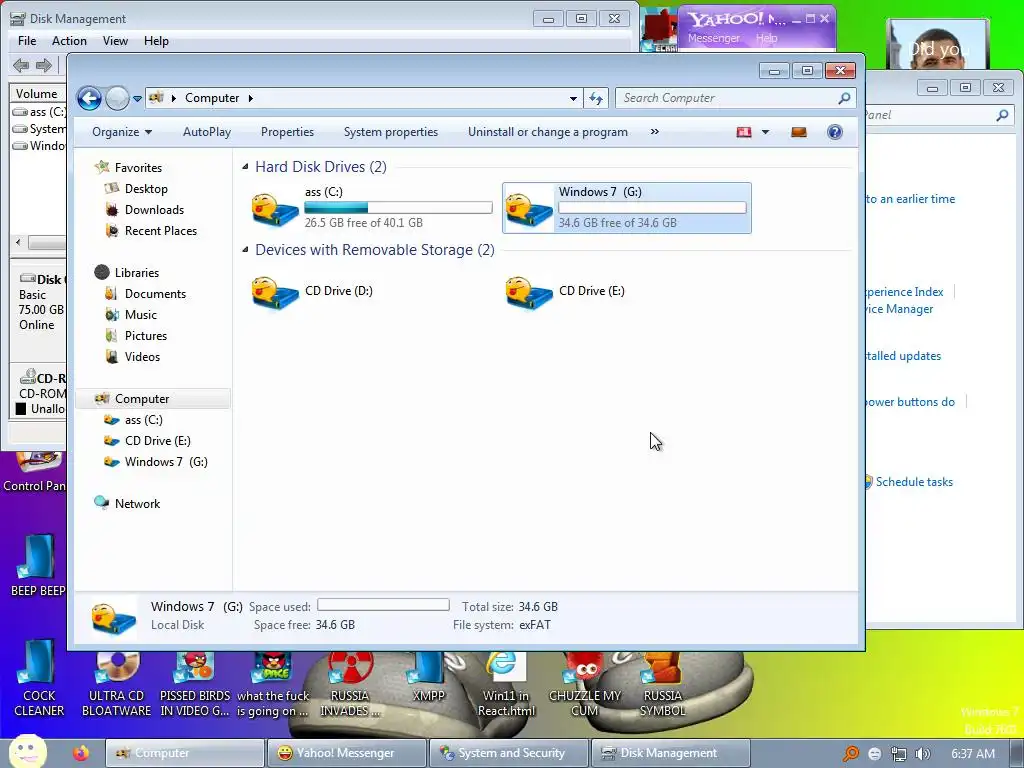Open Help menu in Yahoo! Messenger window
This screenshot has width=1024, height=768.
click(767, 39)
